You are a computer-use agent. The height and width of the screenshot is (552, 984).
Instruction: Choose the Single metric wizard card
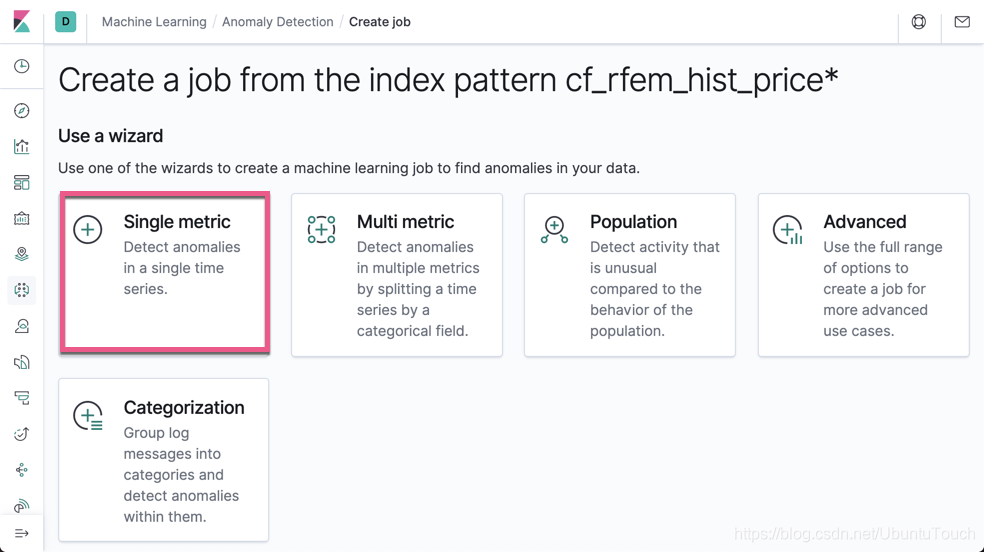165,272
